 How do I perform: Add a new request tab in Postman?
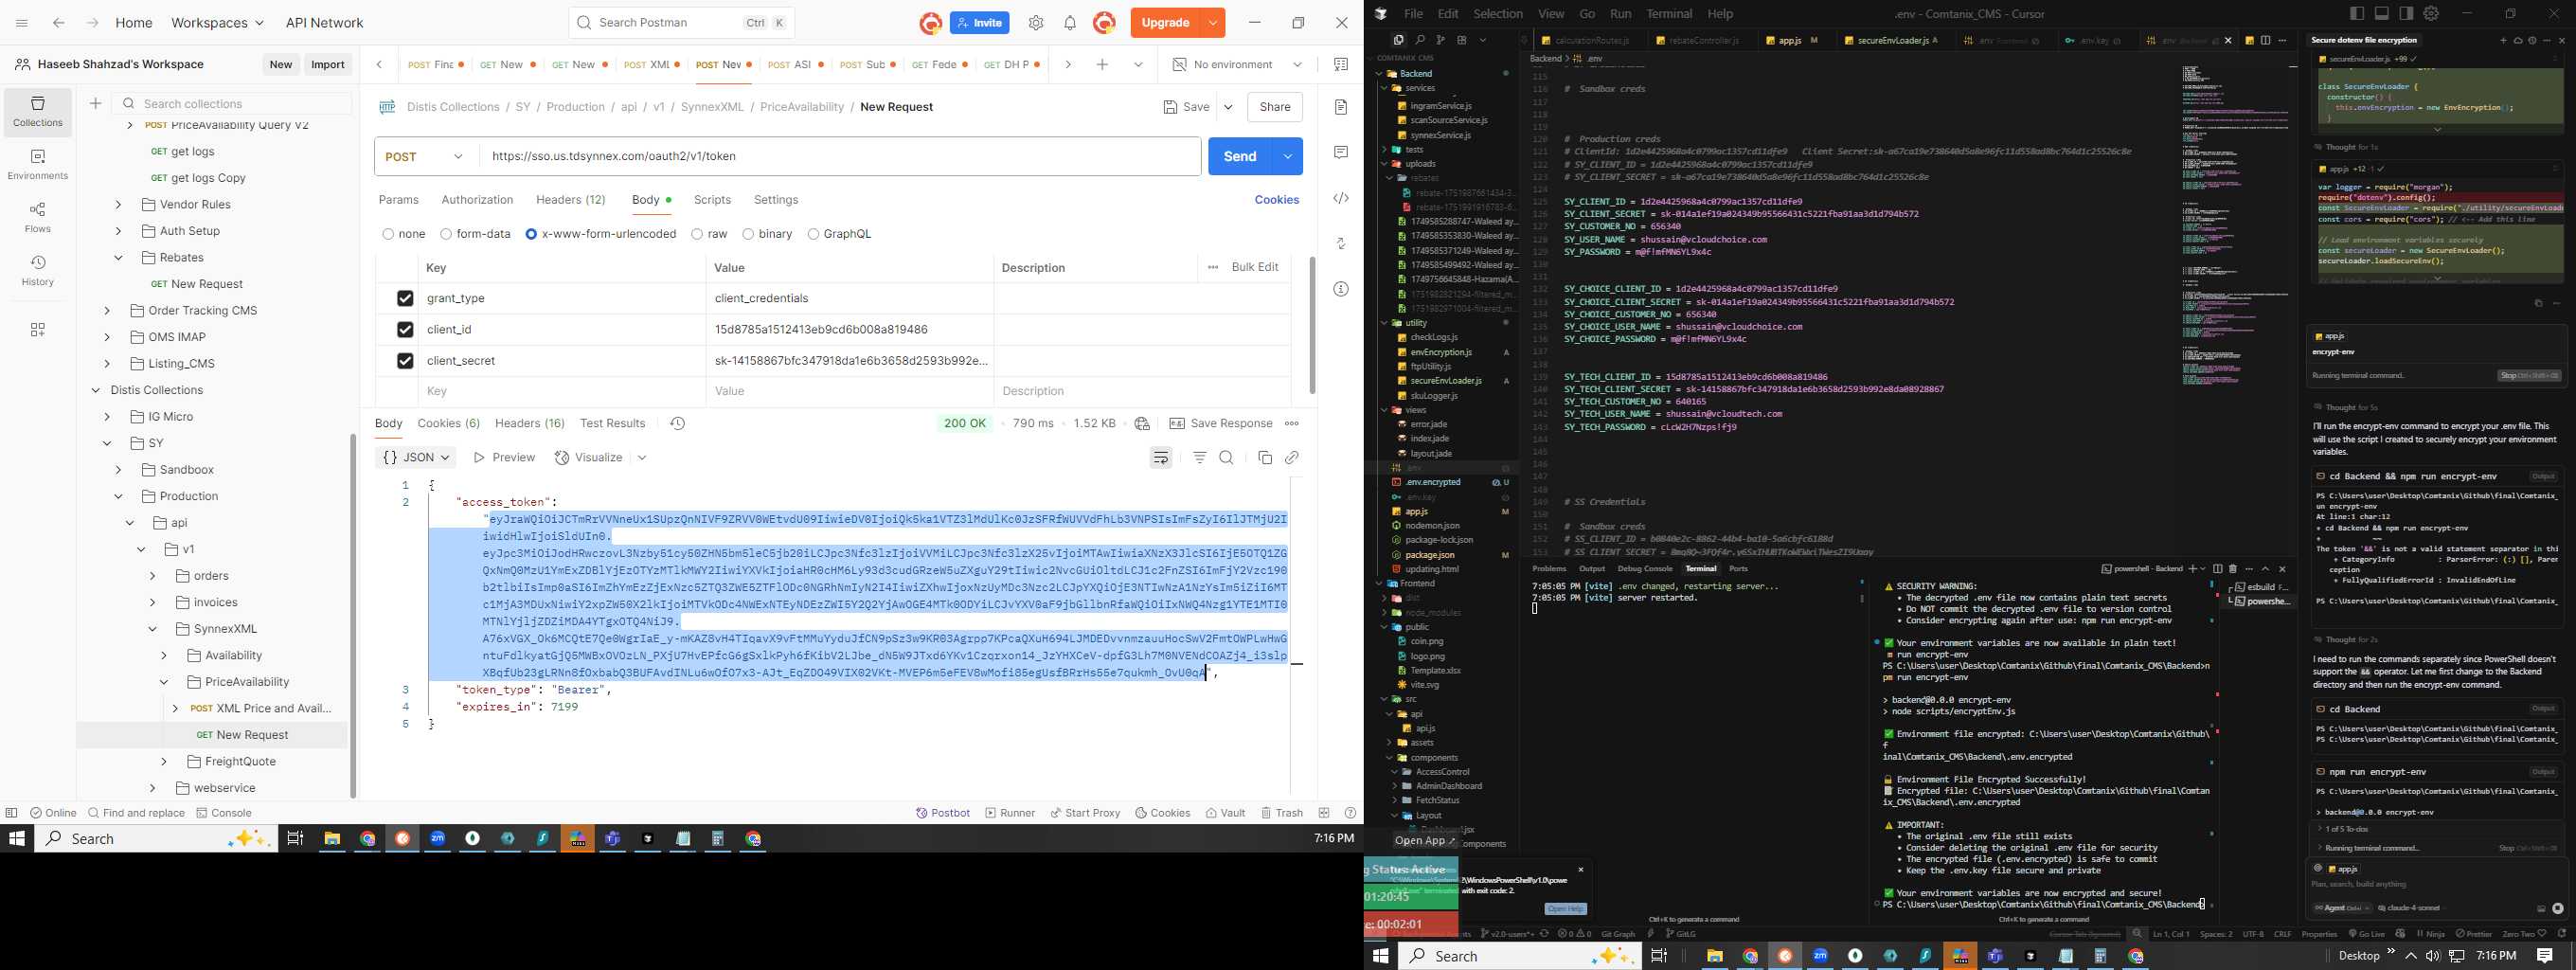[1102, 64]
